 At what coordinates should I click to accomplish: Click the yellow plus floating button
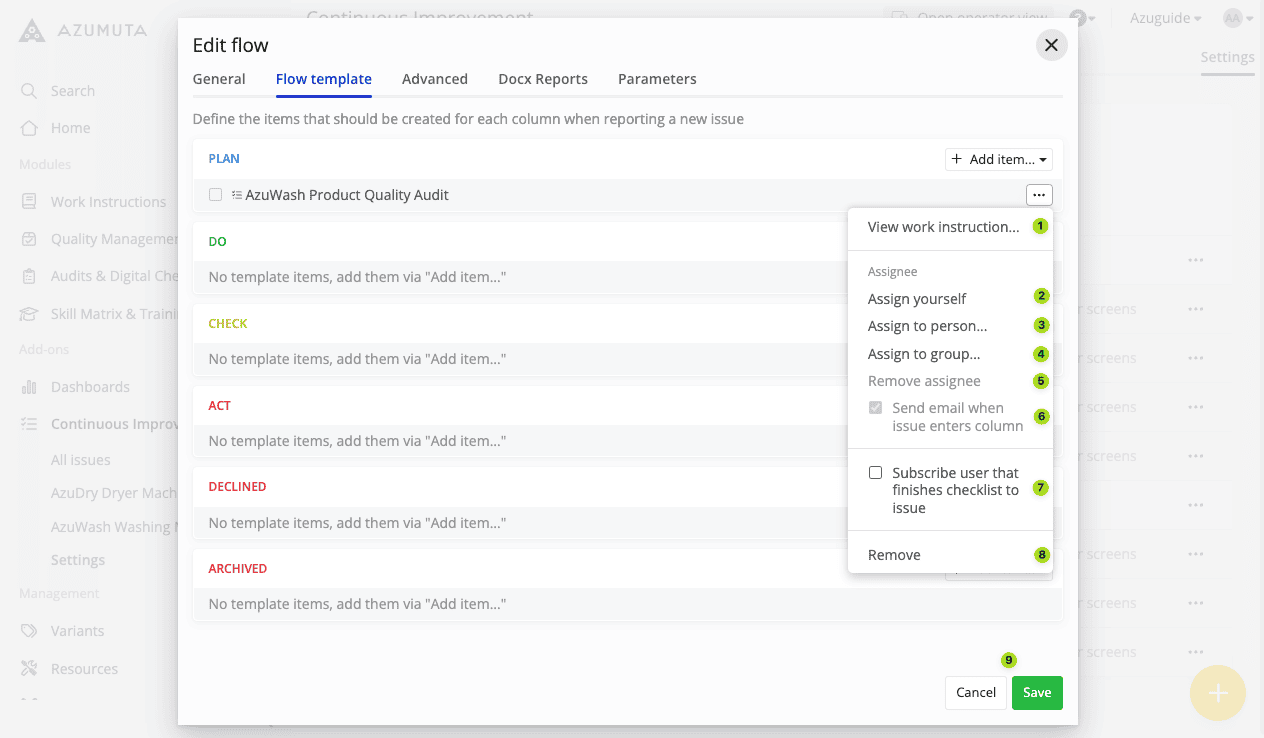coord(1217,693)
